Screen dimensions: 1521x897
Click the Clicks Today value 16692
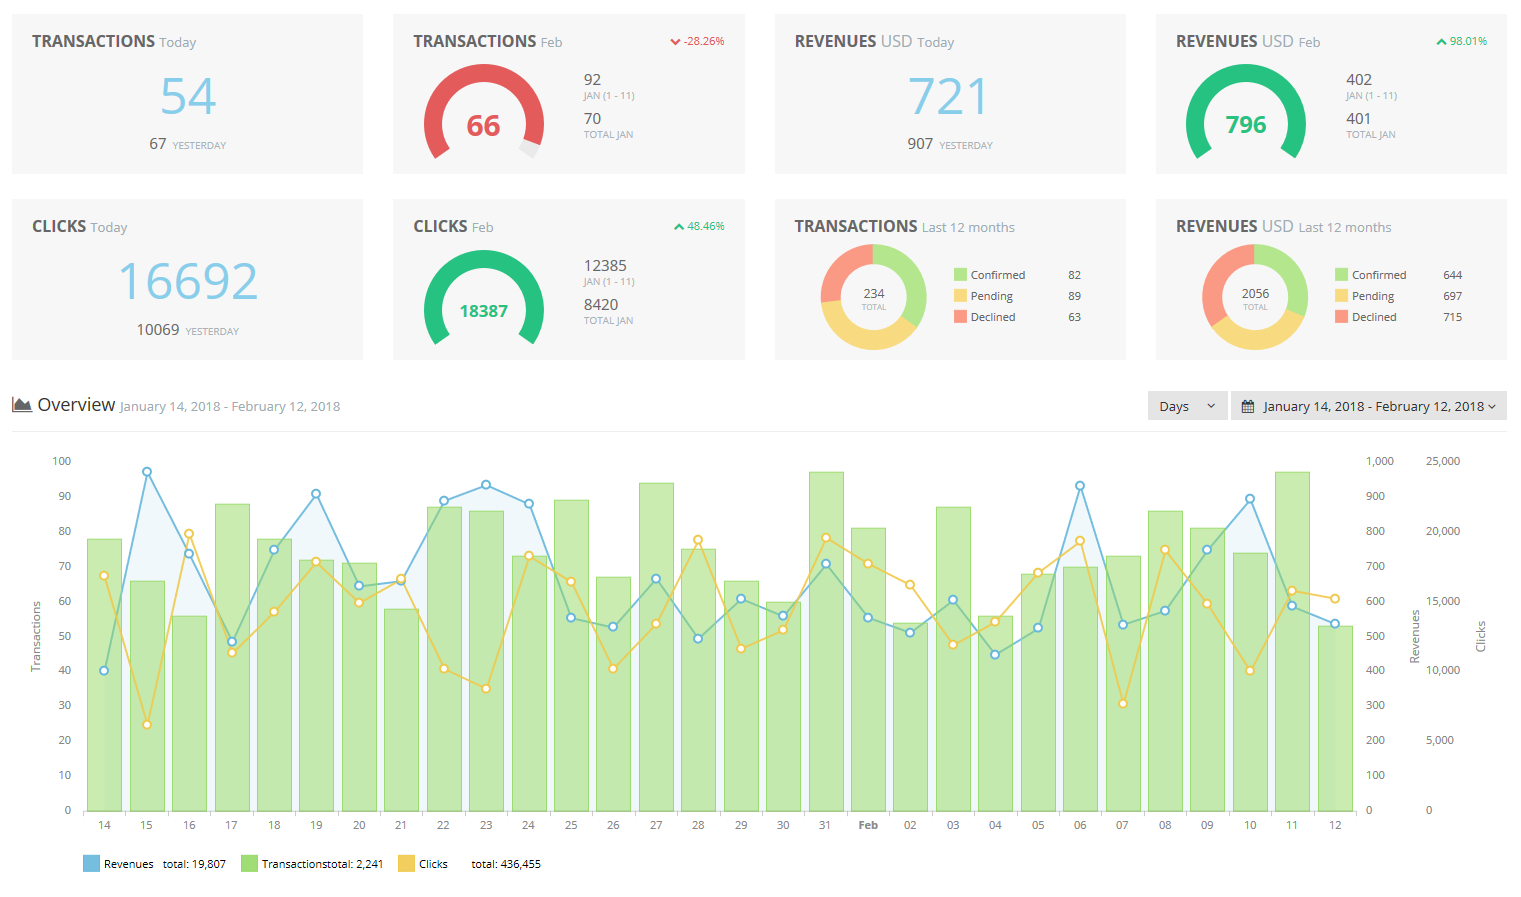[188, 282]
